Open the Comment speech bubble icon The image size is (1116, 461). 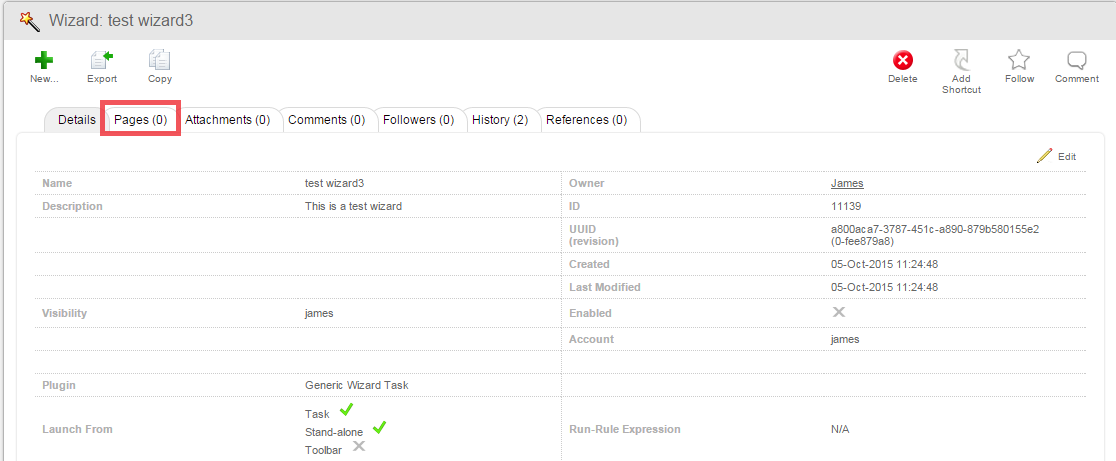coord(1077,61)
